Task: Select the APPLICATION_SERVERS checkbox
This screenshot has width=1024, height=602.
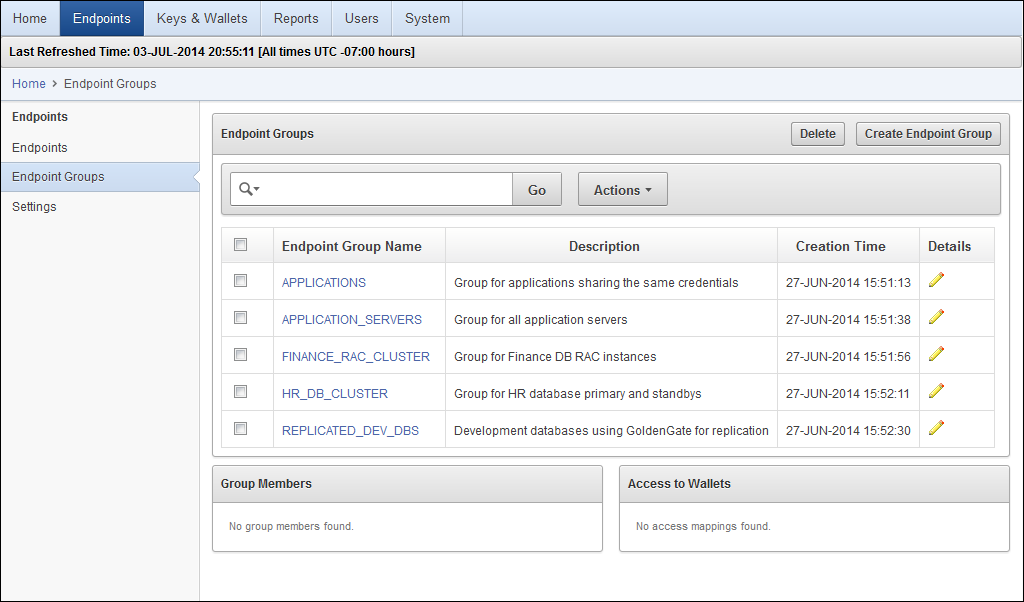Action: click(241, 318)
